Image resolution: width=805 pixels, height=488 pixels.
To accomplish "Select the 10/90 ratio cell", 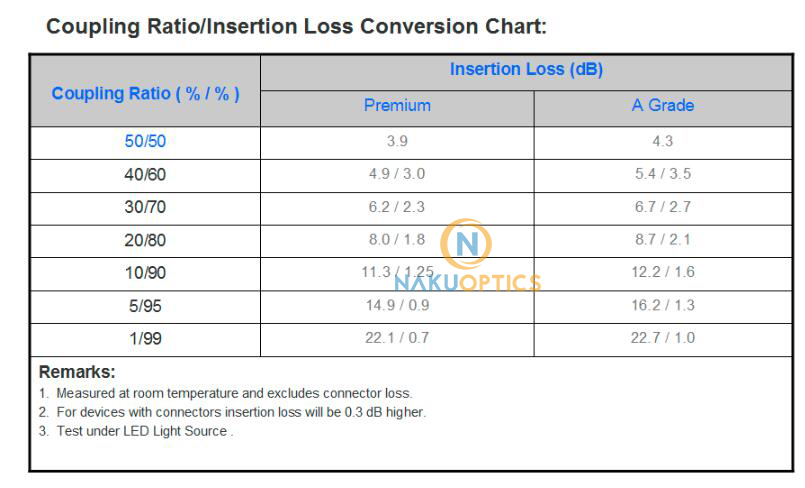I will pos(145,274).
